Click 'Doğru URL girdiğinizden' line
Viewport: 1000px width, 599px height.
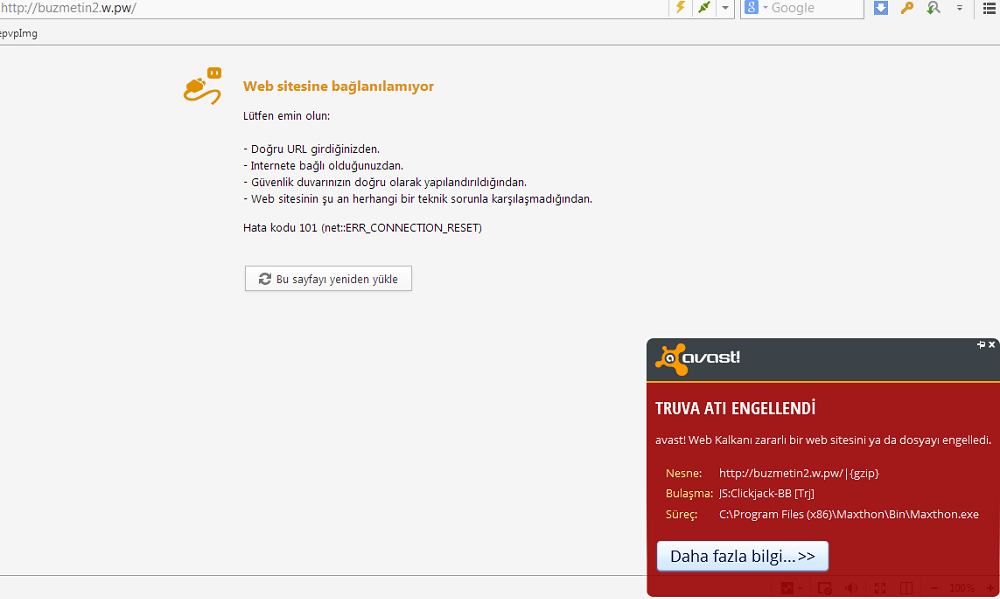pyautogui.click(x=311, y=149)
